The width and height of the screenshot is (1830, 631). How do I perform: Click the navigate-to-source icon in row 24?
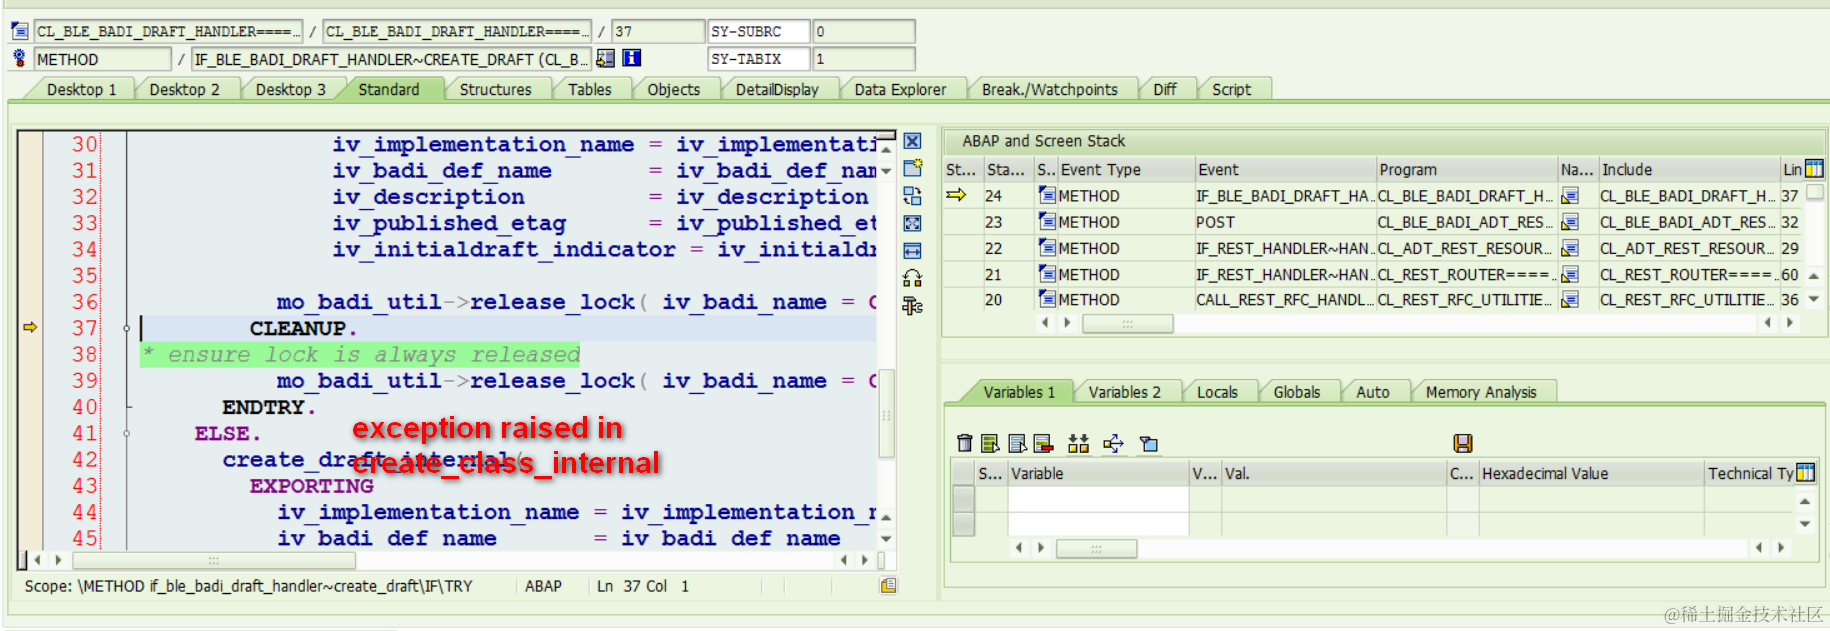pos(1570,196)
